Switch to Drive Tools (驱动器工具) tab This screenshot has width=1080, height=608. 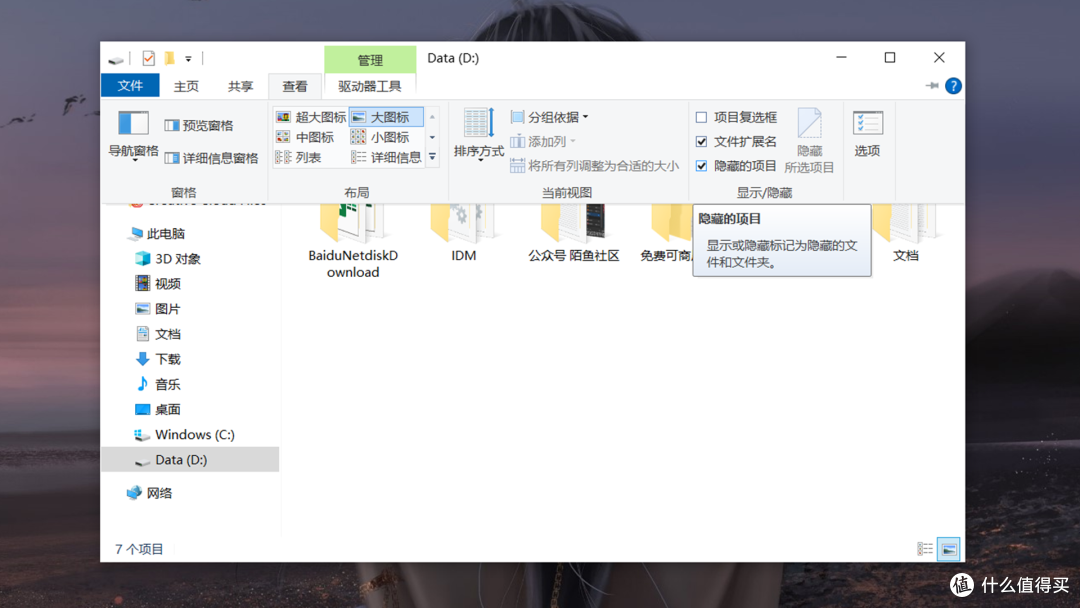370,86
